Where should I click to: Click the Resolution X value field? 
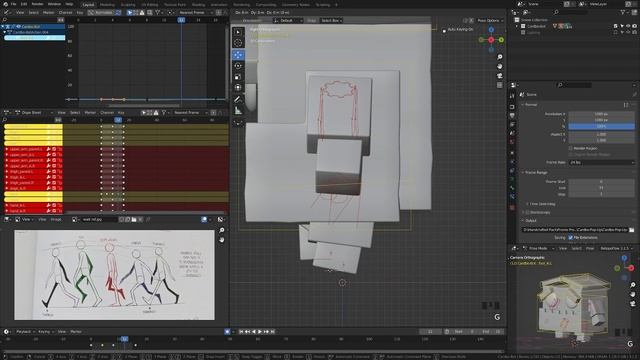click(602, 114)
